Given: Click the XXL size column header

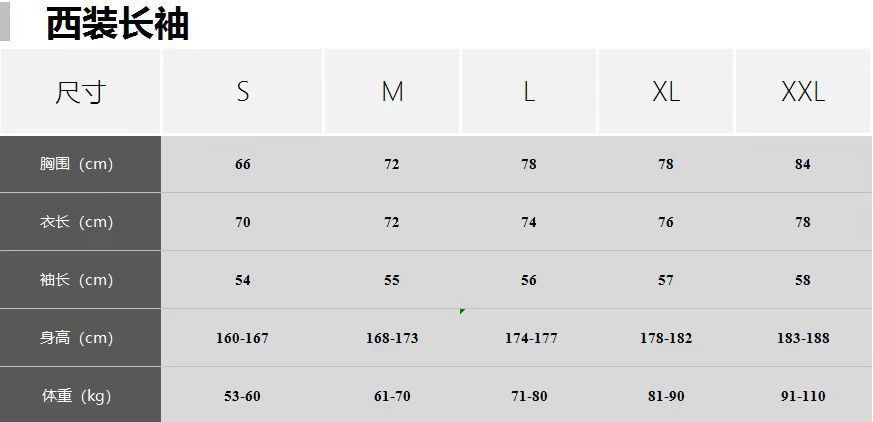Looking at the screenshot, I should click(x=803, y=92).
